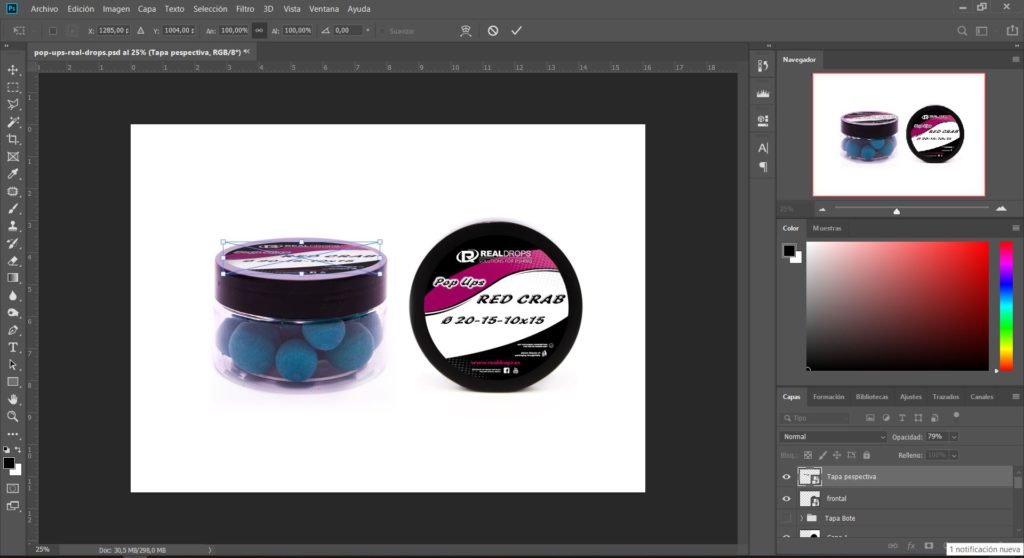Select the Rectangular Marquee tool
The height and width of the screenshot is (558, 1024).
12,87
